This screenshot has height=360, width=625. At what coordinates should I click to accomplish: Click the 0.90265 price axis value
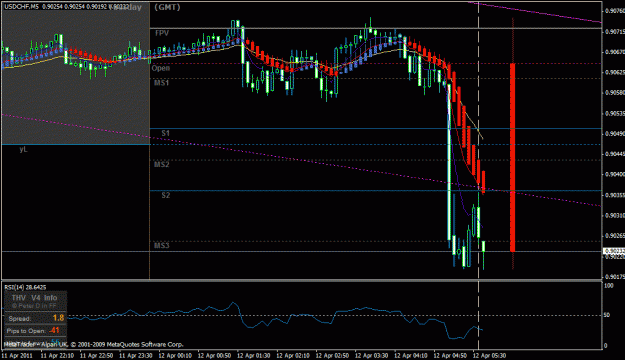(x=614, y=236)
